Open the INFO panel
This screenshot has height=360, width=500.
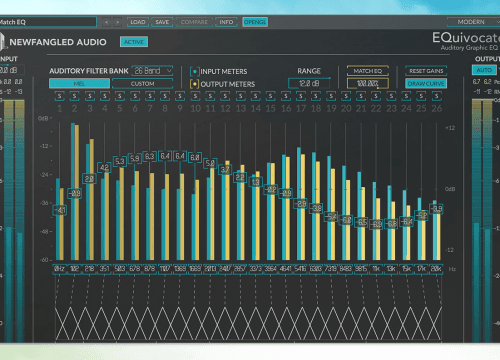(x=226, y=22)
